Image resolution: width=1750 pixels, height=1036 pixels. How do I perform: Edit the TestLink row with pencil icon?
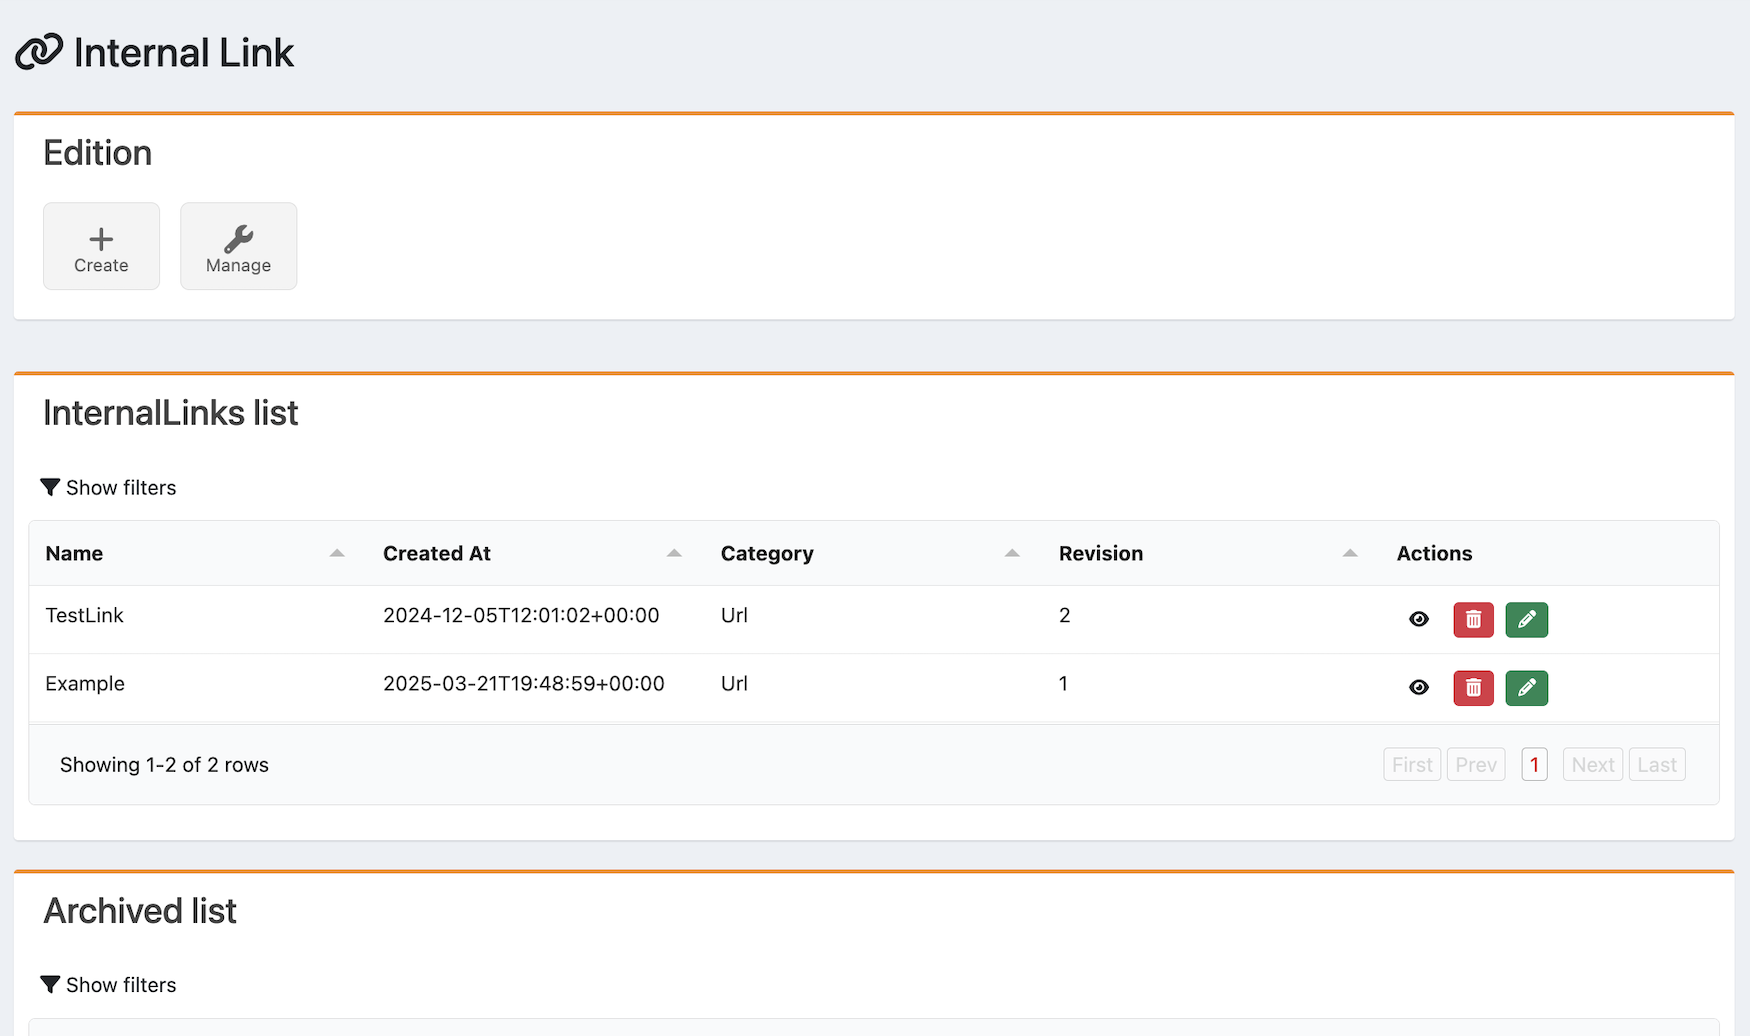pyautogui.click(x=1526, y=620)
